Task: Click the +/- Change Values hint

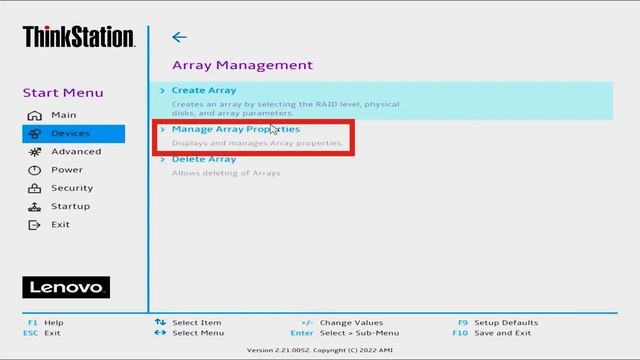Action: point(342,322)
